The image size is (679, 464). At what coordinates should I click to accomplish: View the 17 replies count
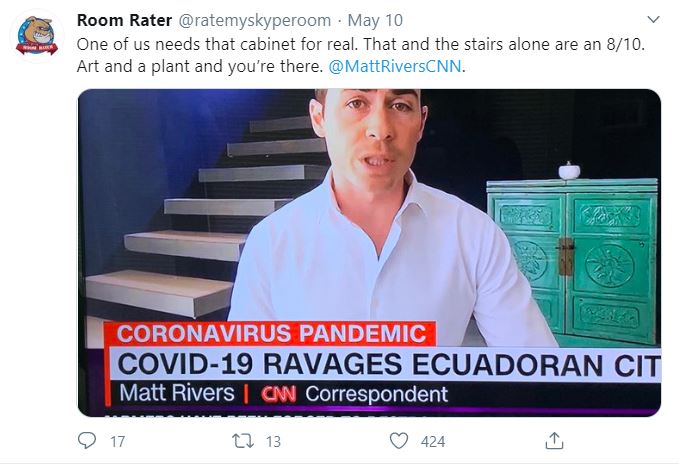pos(117,441)
